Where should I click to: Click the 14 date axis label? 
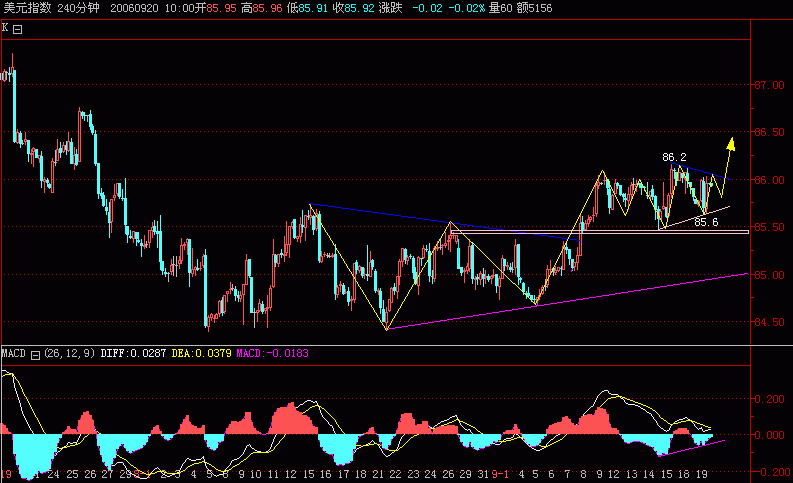coord(648,474)
